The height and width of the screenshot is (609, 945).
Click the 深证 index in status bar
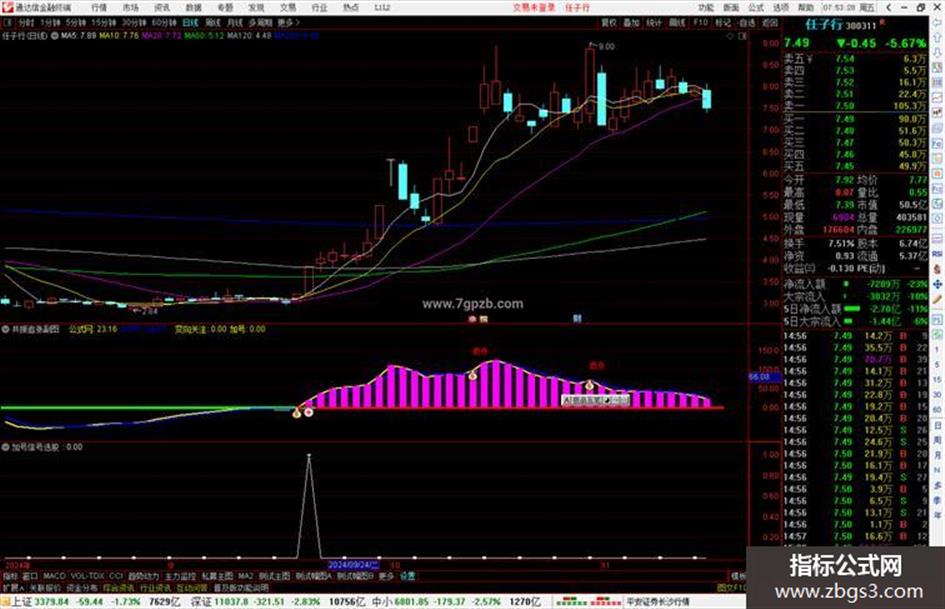[201, 602]
